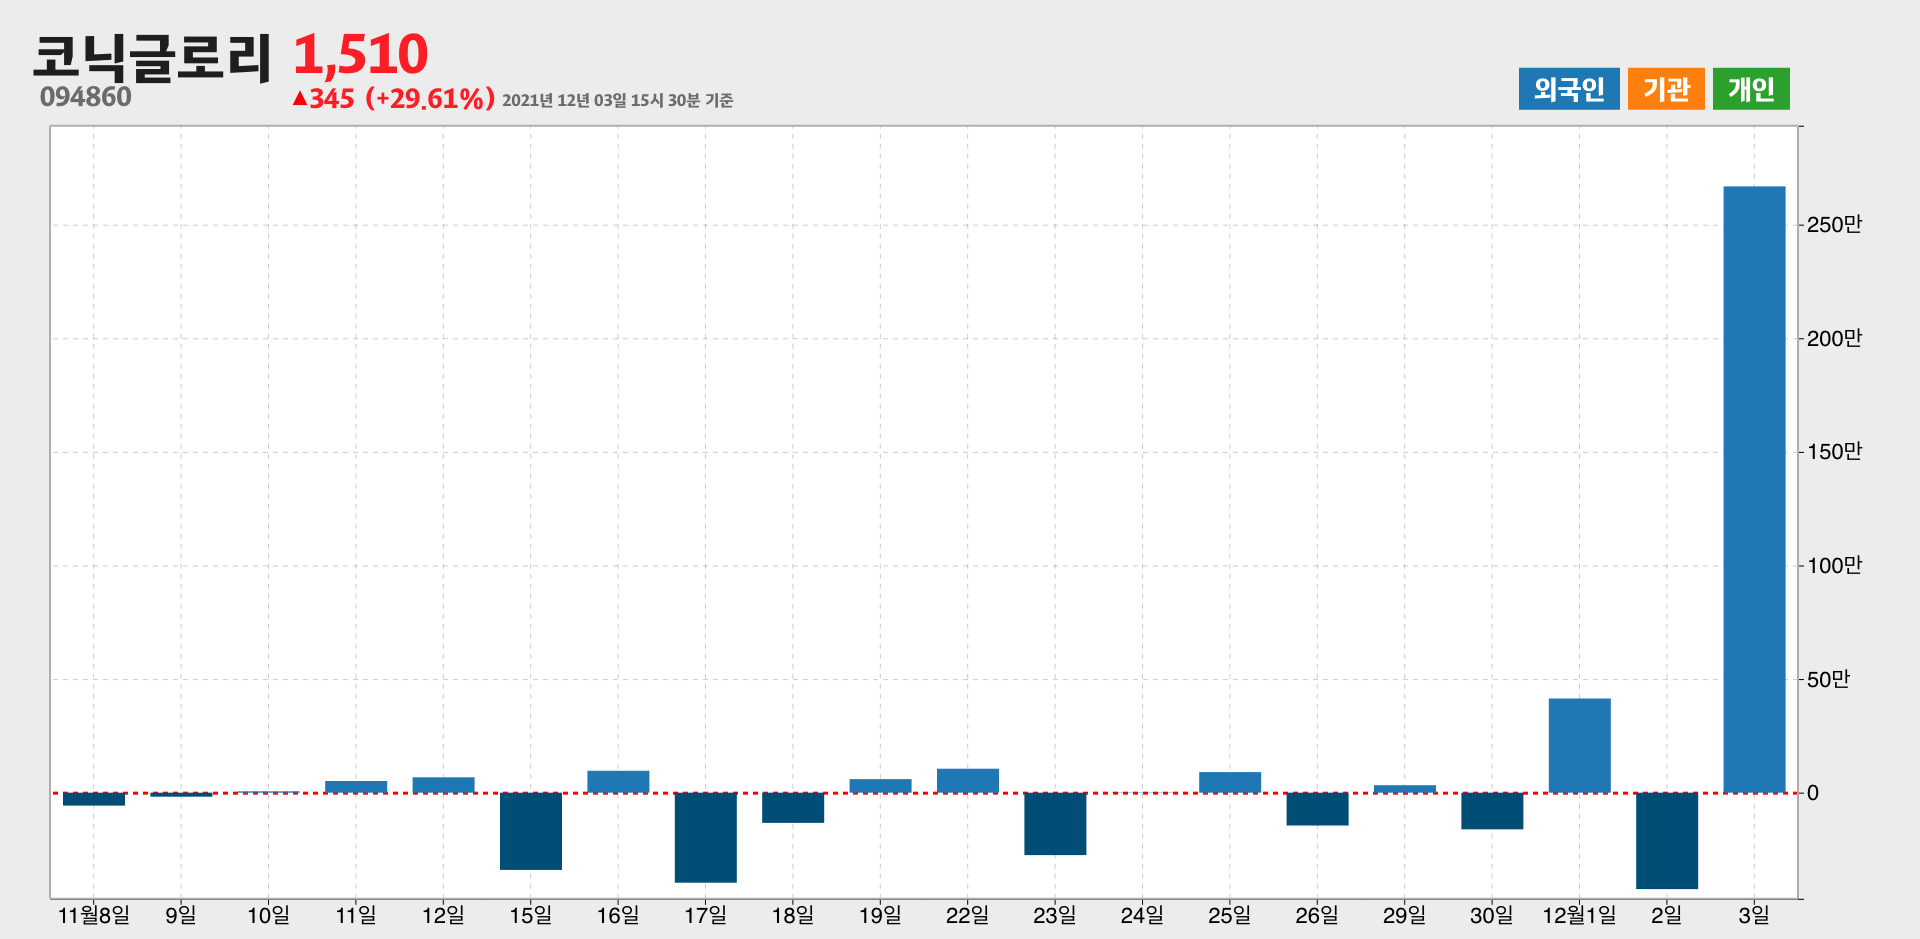Click the current price 1,510
Image resolution: width=1920 pixels, height=939 pixels.
click(x=361, y=54)
